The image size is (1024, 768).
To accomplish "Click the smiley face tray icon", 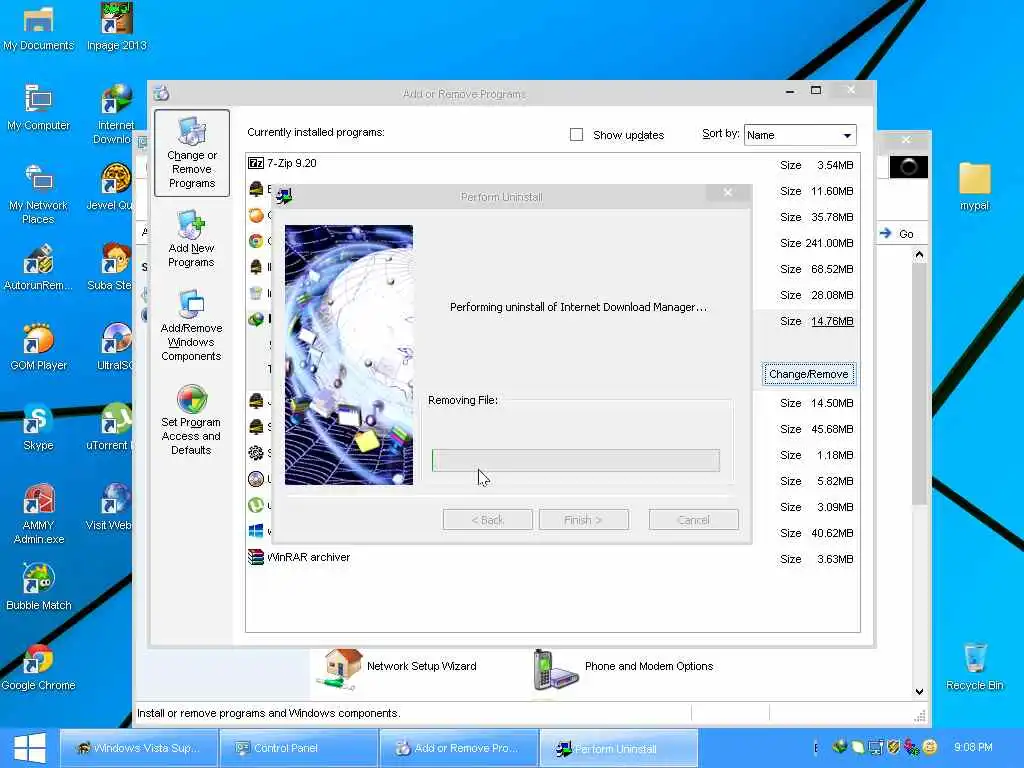I will coord(930,746).
